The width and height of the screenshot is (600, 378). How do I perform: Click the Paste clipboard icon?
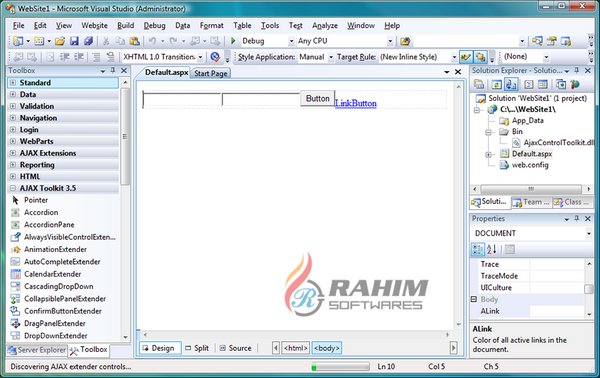(134, 41)
